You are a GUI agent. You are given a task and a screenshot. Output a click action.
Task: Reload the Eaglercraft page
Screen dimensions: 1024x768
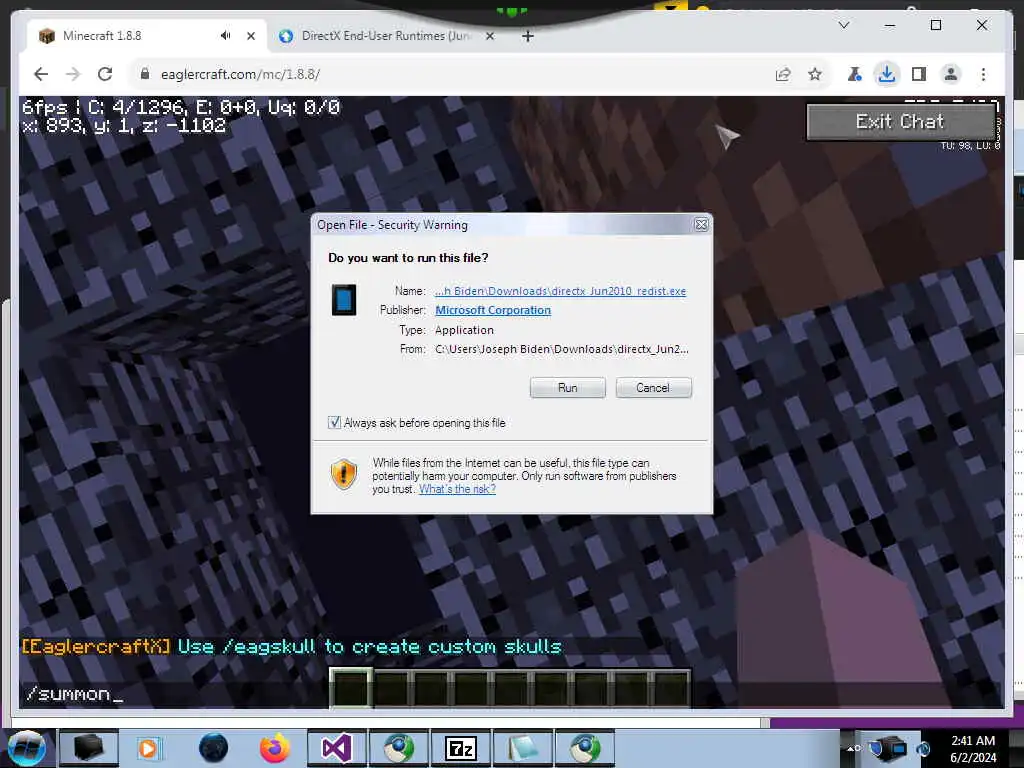[105, 74]
